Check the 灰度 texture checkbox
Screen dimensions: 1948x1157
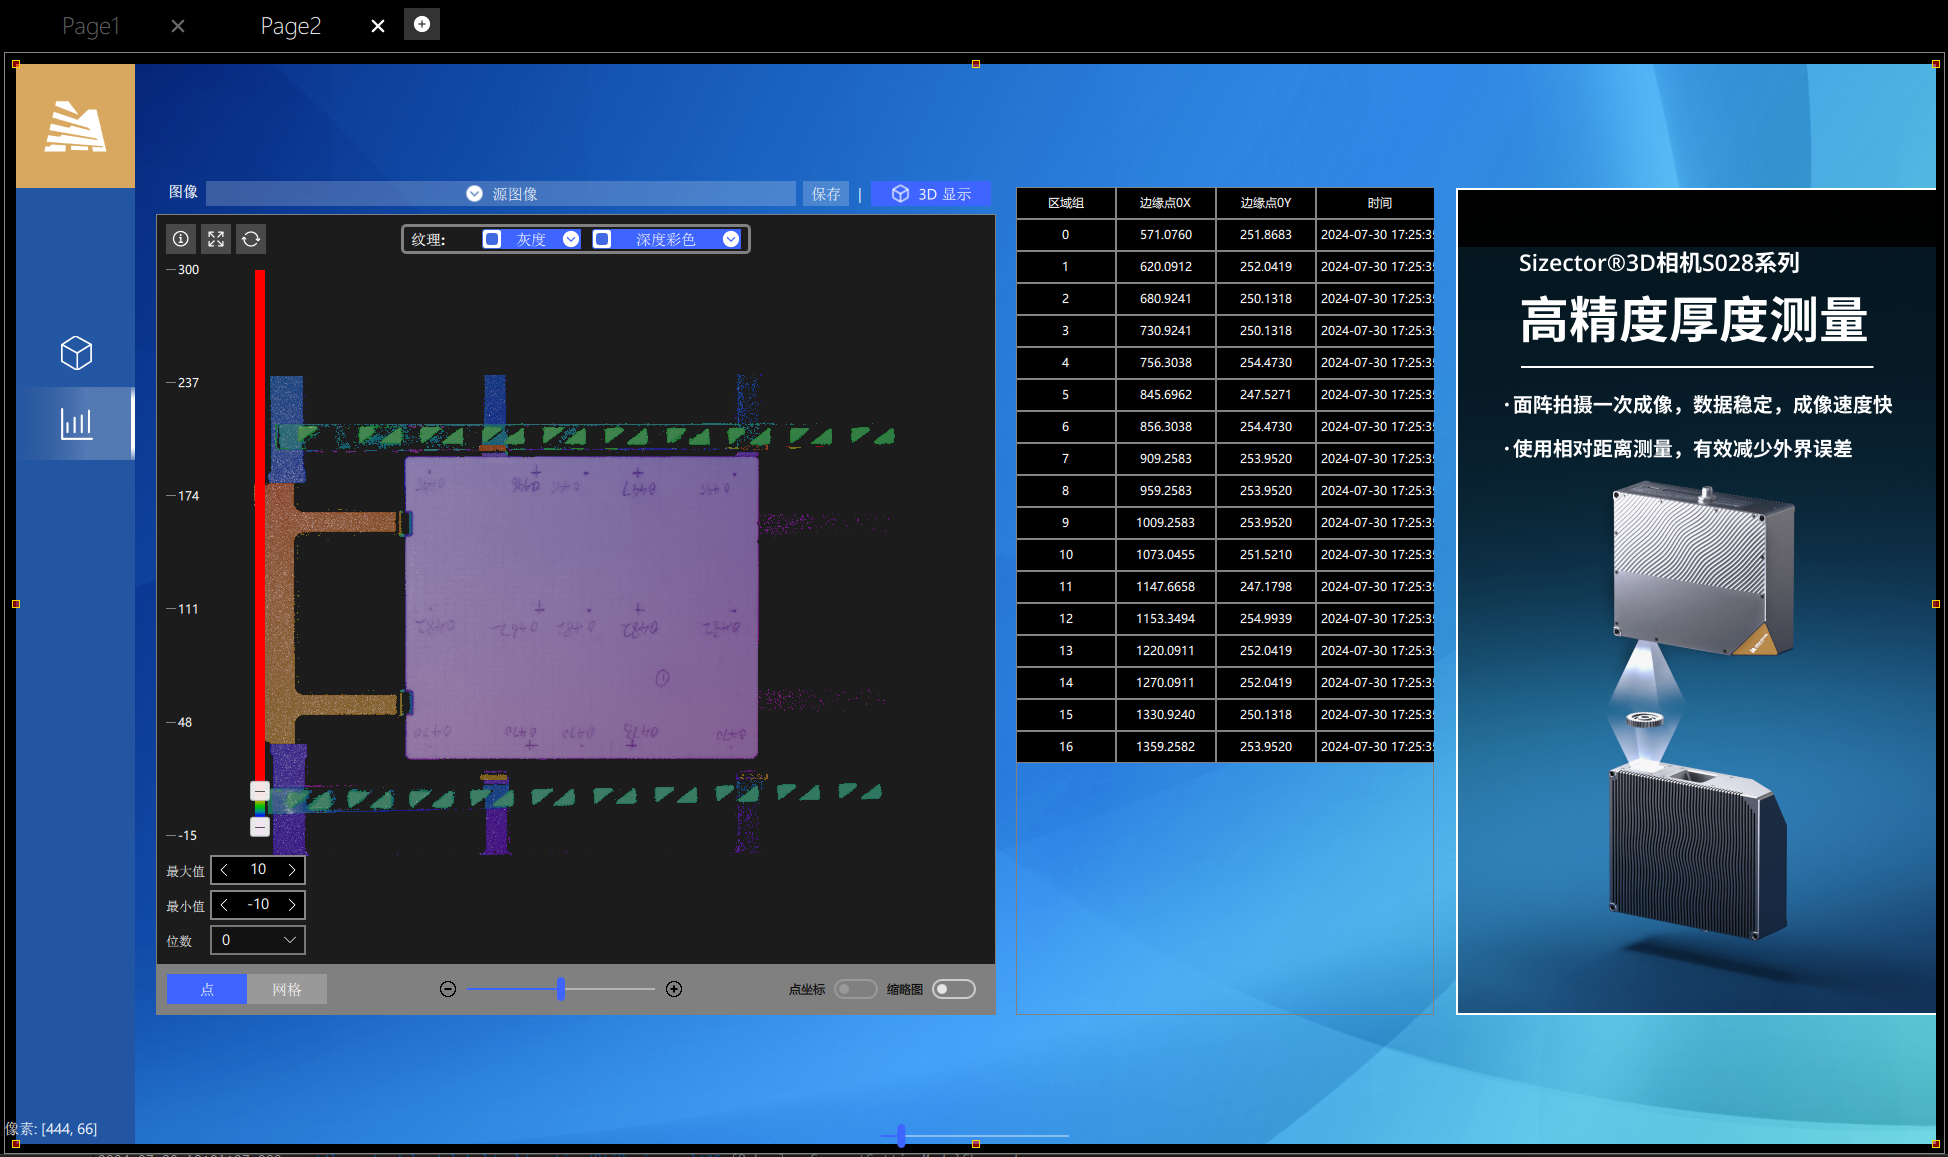(x=492, y=239)
